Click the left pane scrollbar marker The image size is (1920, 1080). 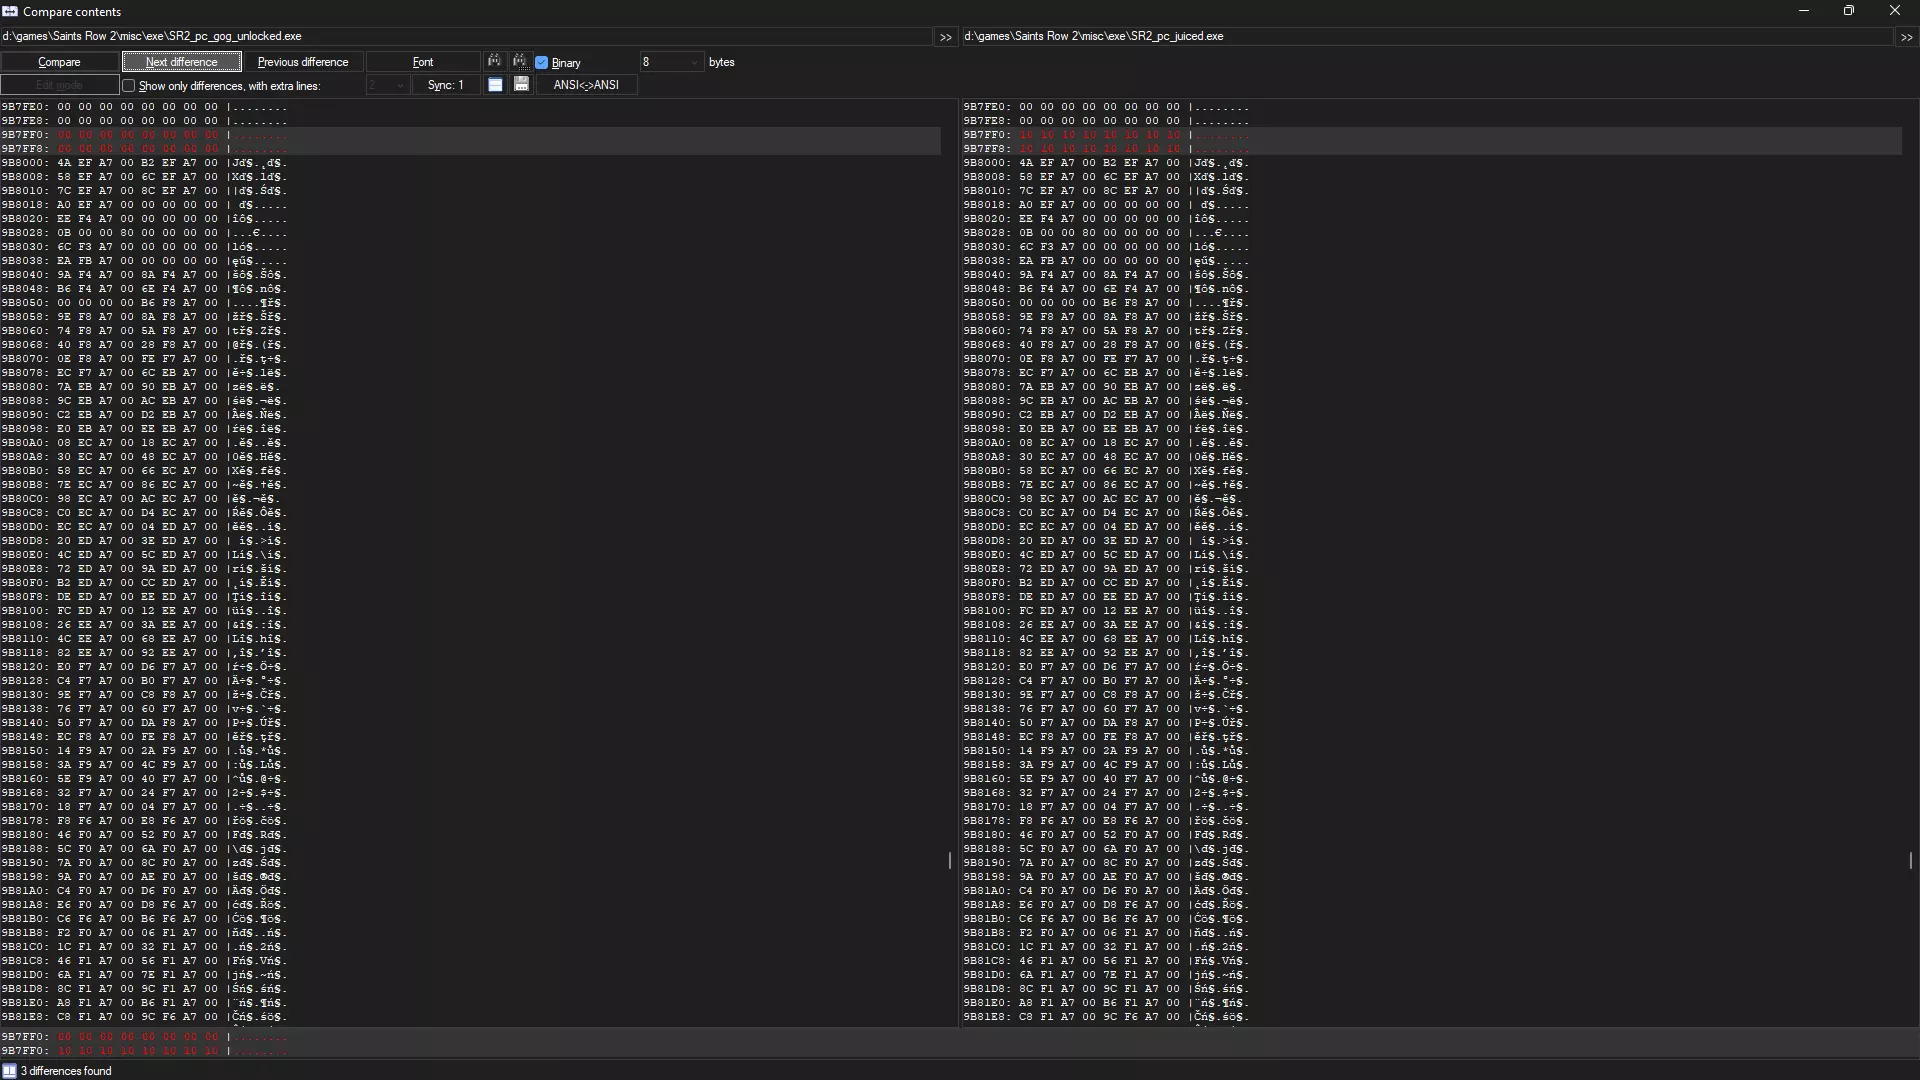pyautogui.click(x=949, y=860)
